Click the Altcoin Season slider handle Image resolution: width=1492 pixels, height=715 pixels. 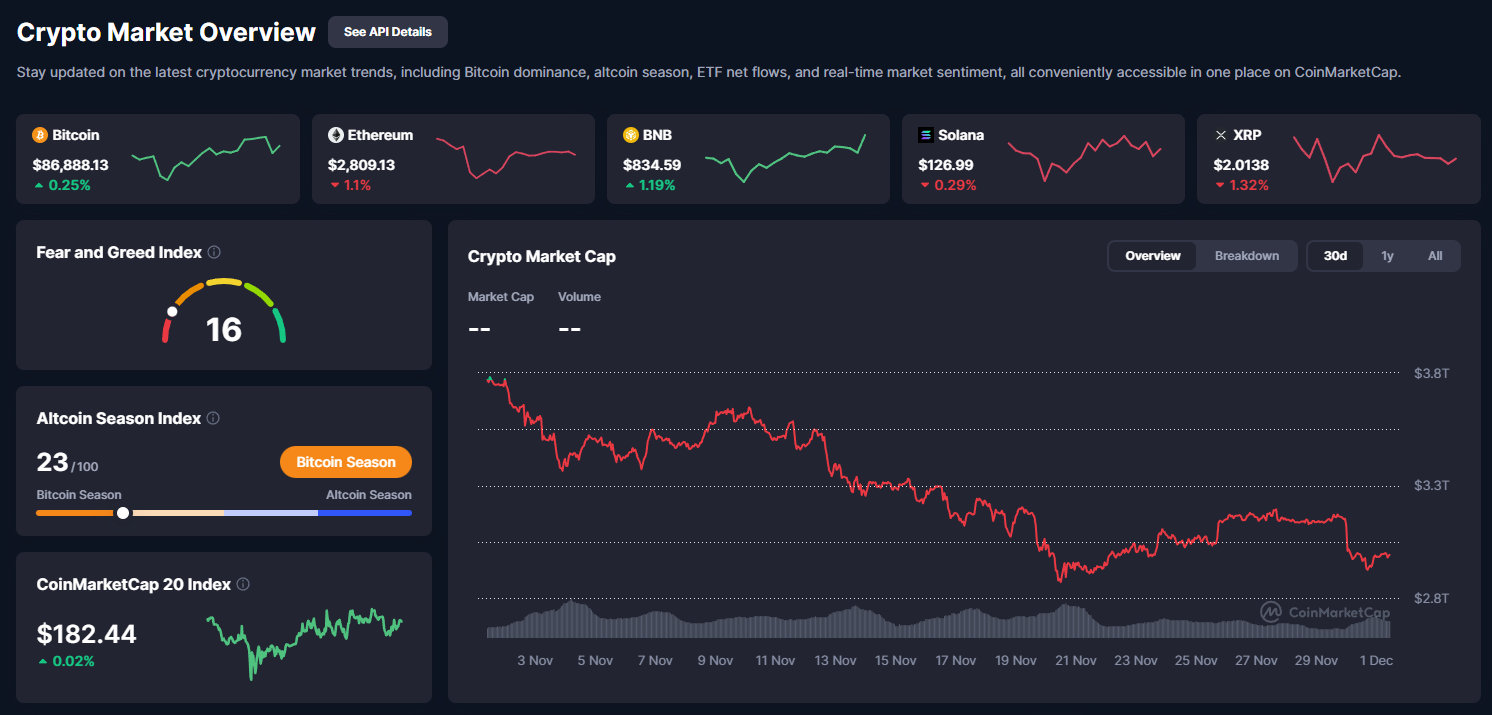122,512
